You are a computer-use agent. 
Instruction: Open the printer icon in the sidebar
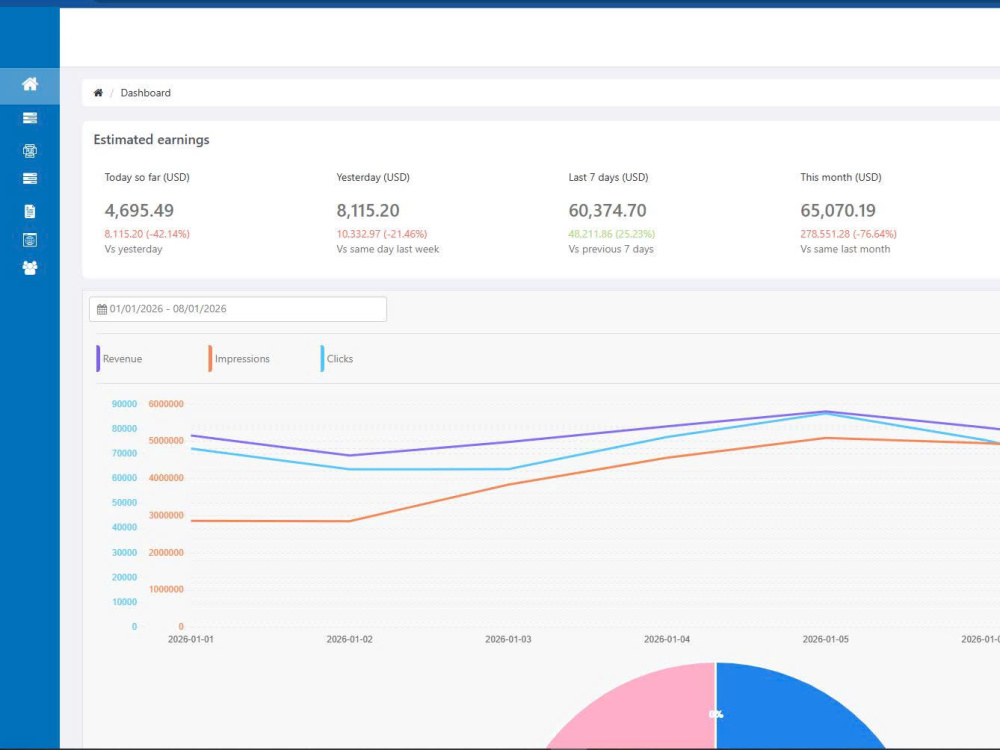[29, 151]
